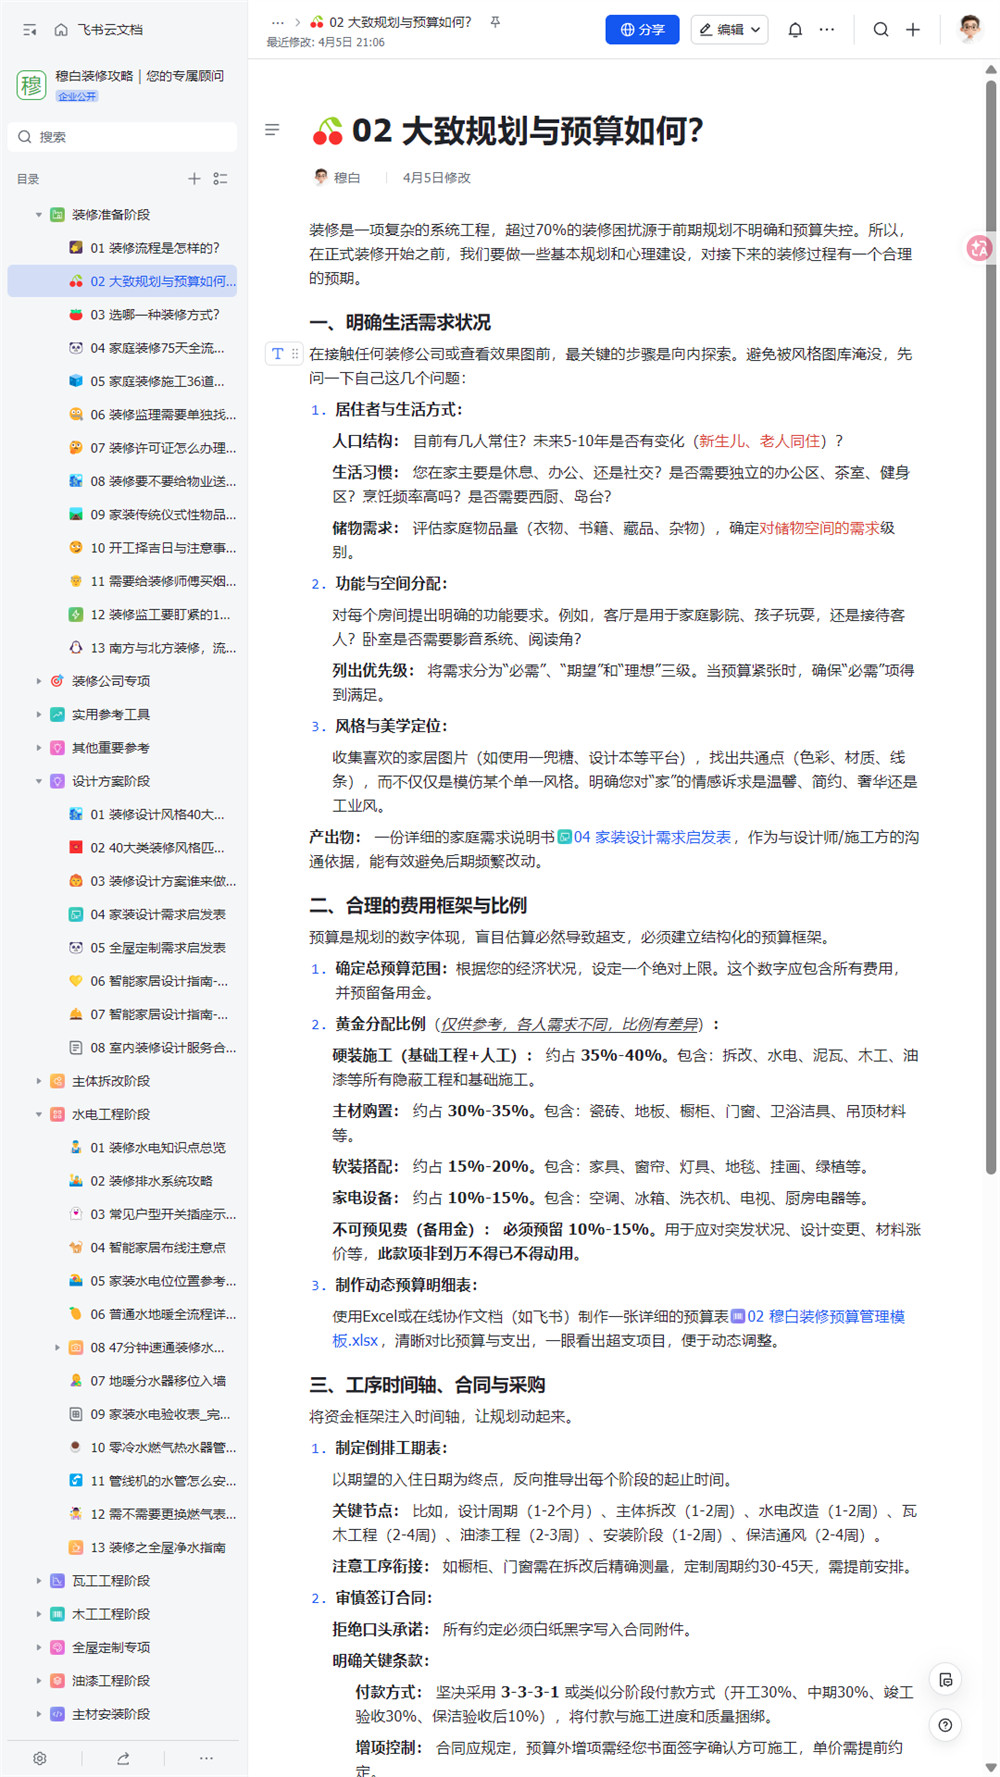Toggle the document outline icon beside title
Image resolution: width=1000 pixels, height=1777 pixels.
tap(272, 130)
